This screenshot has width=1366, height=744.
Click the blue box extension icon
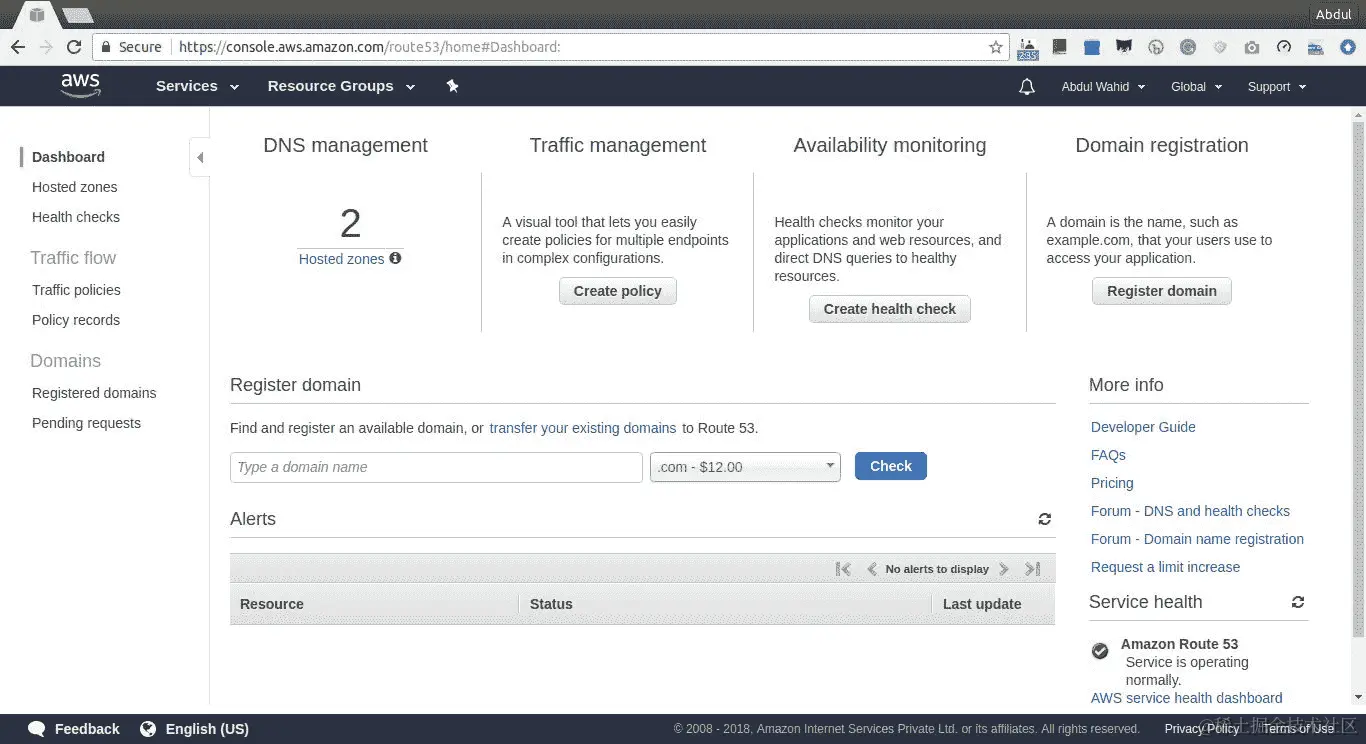coord(1092,47)
